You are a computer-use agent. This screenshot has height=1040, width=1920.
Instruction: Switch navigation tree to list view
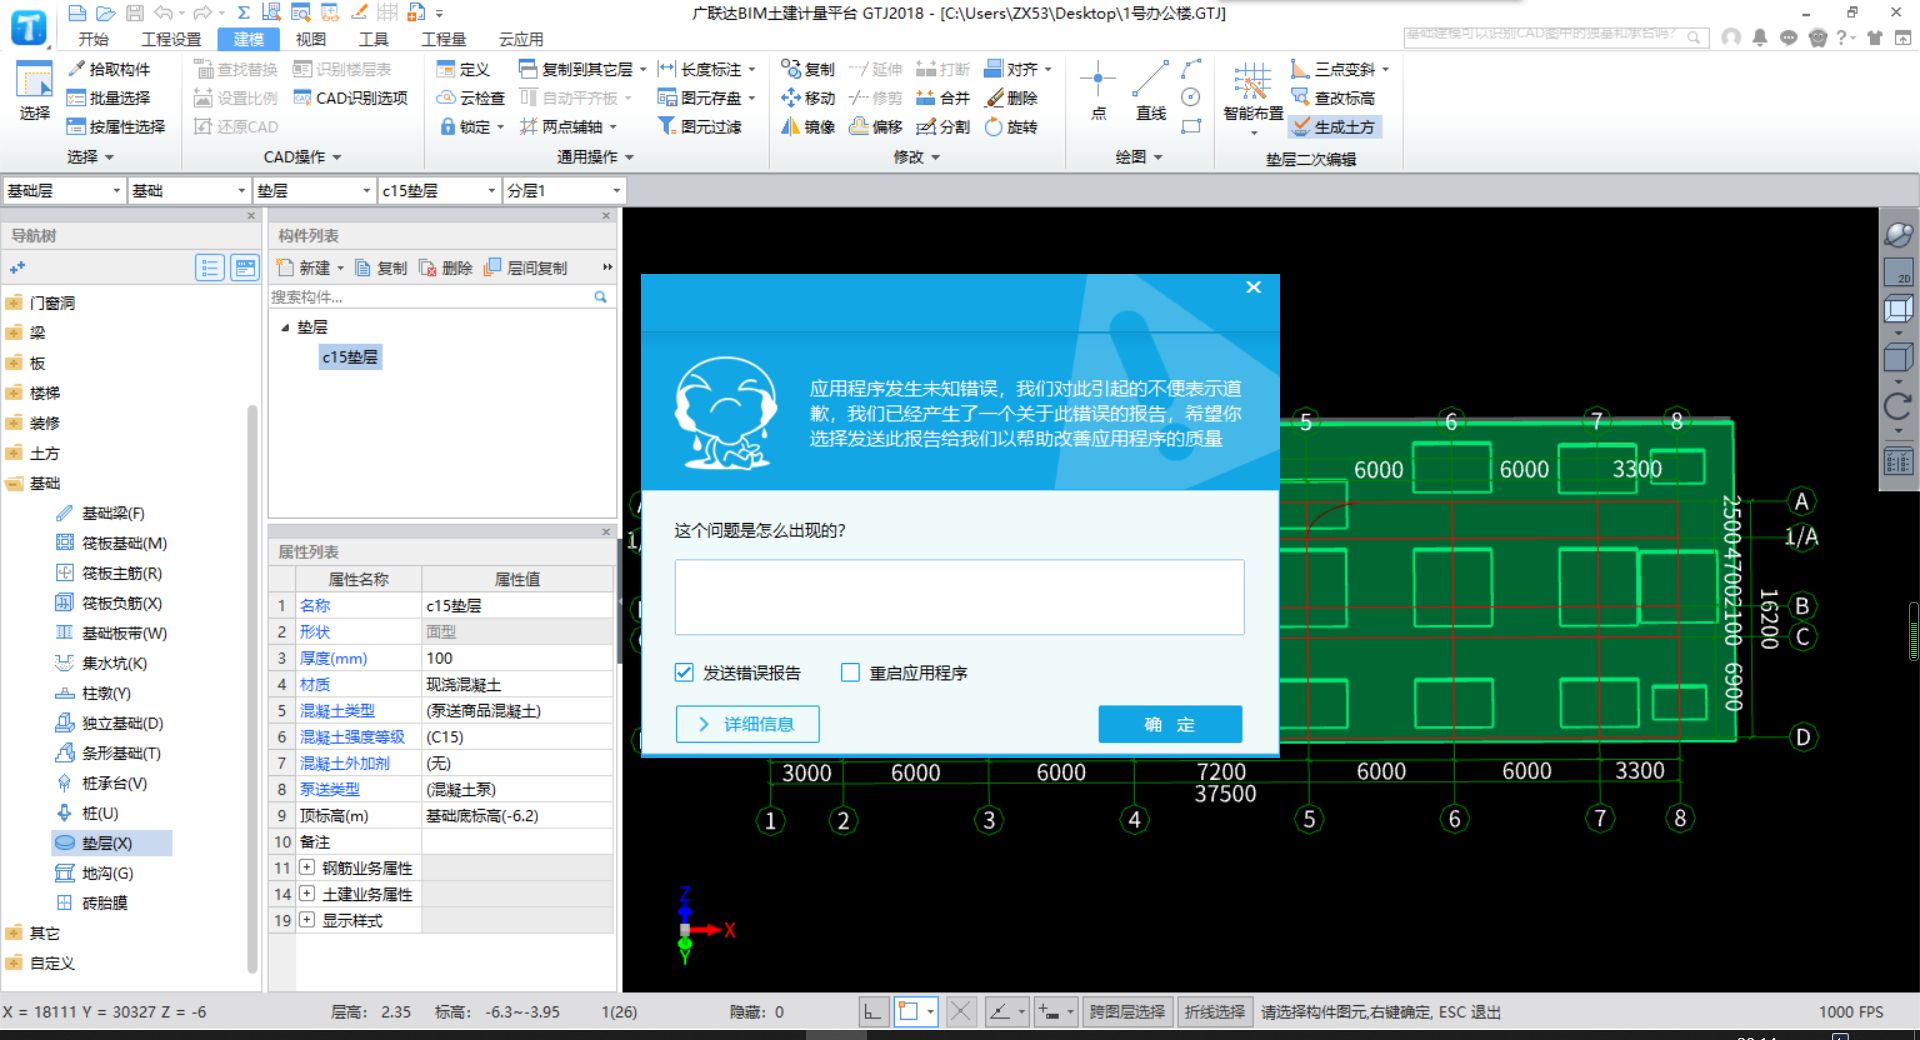click(x=210, y=268)
